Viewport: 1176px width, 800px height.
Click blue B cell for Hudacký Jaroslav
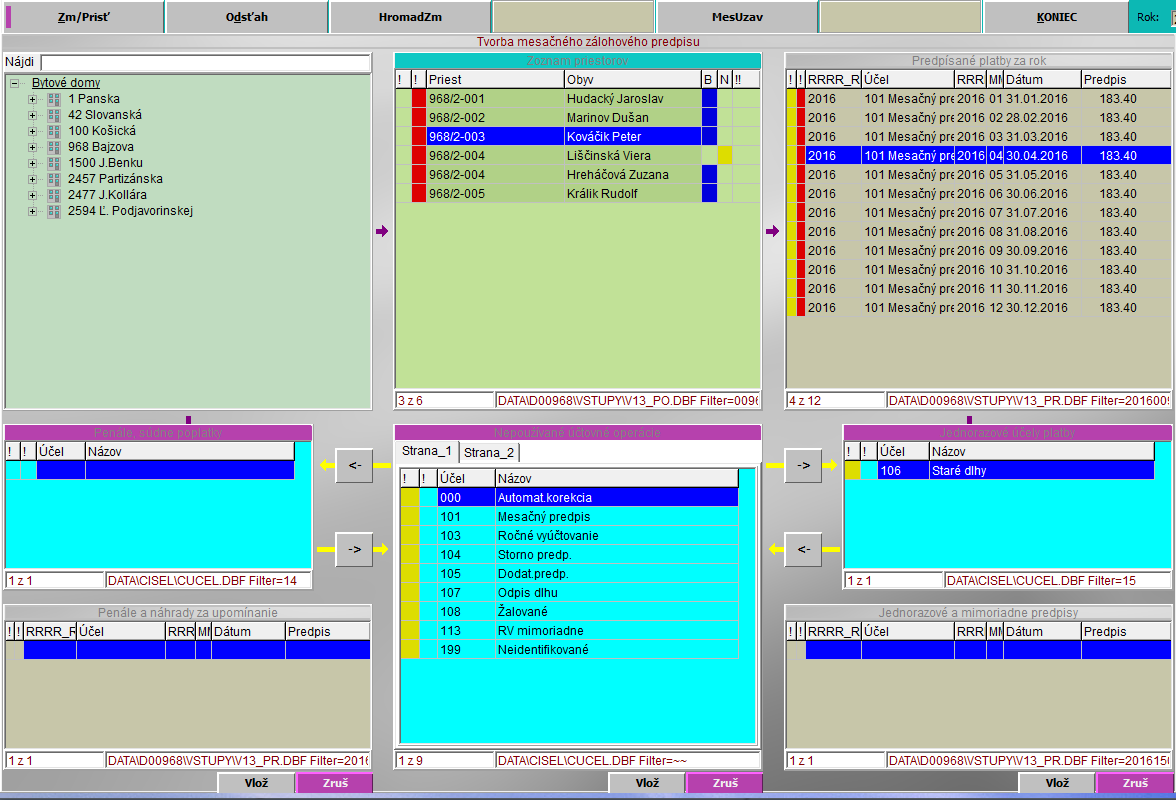coord(709,98)
